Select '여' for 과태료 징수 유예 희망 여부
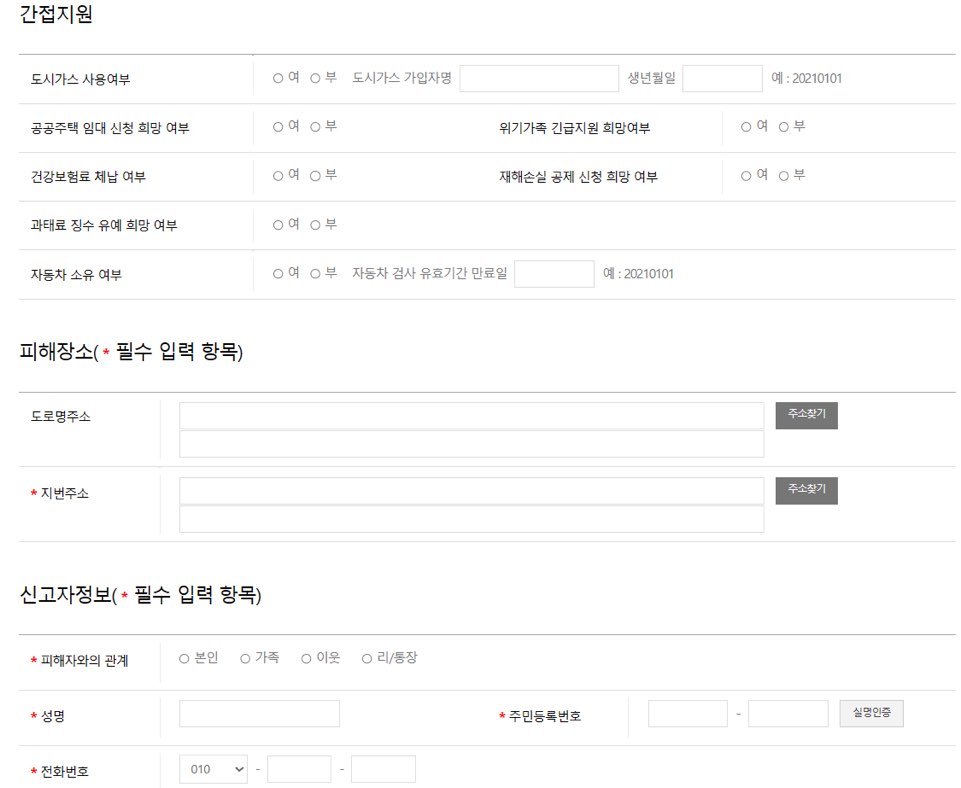 [277, 225]
